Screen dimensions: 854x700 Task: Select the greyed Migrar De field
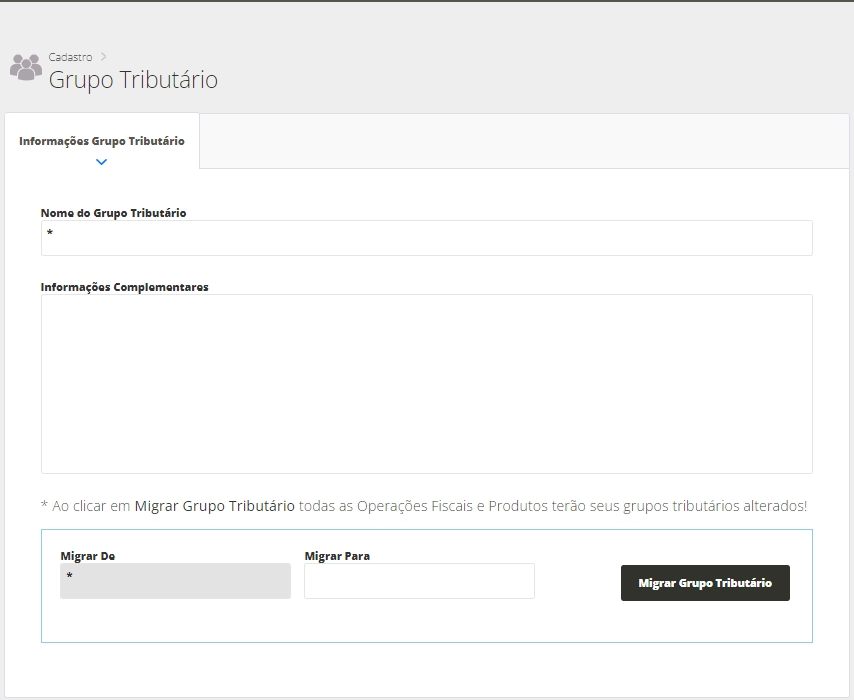click(x=175, y=581)
